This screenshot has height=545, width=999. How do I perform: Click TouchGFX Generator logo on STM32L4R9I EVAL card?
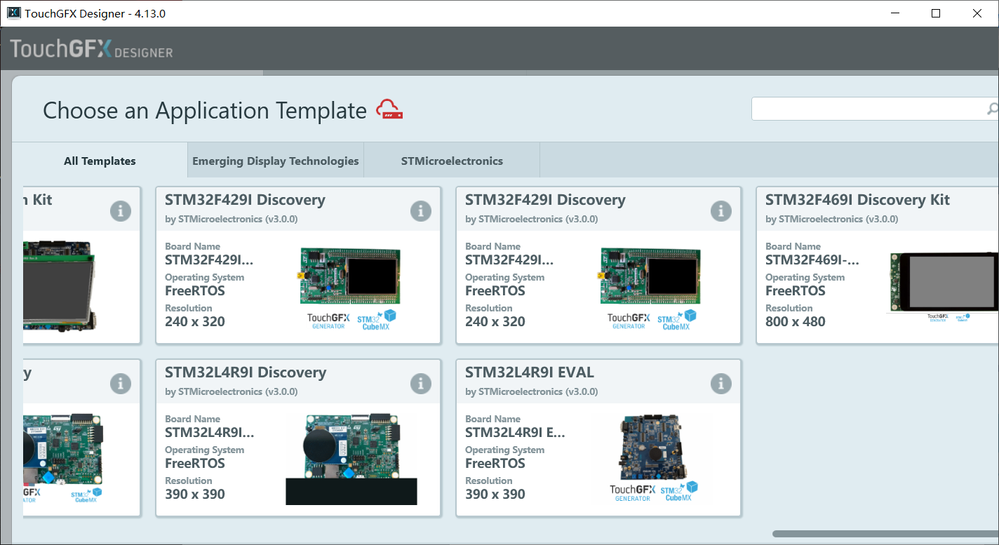(x=632, y=492)
